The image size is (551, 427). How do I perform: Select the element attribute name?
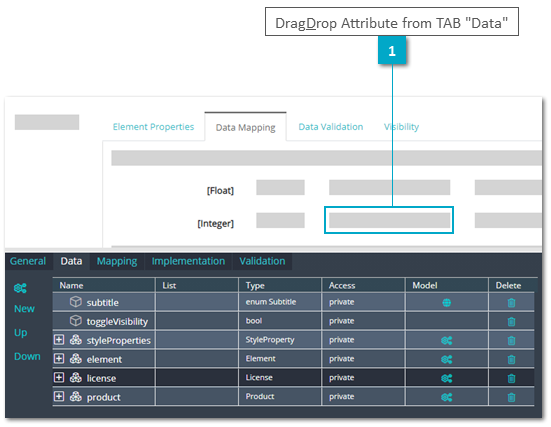tap(104, 360)
